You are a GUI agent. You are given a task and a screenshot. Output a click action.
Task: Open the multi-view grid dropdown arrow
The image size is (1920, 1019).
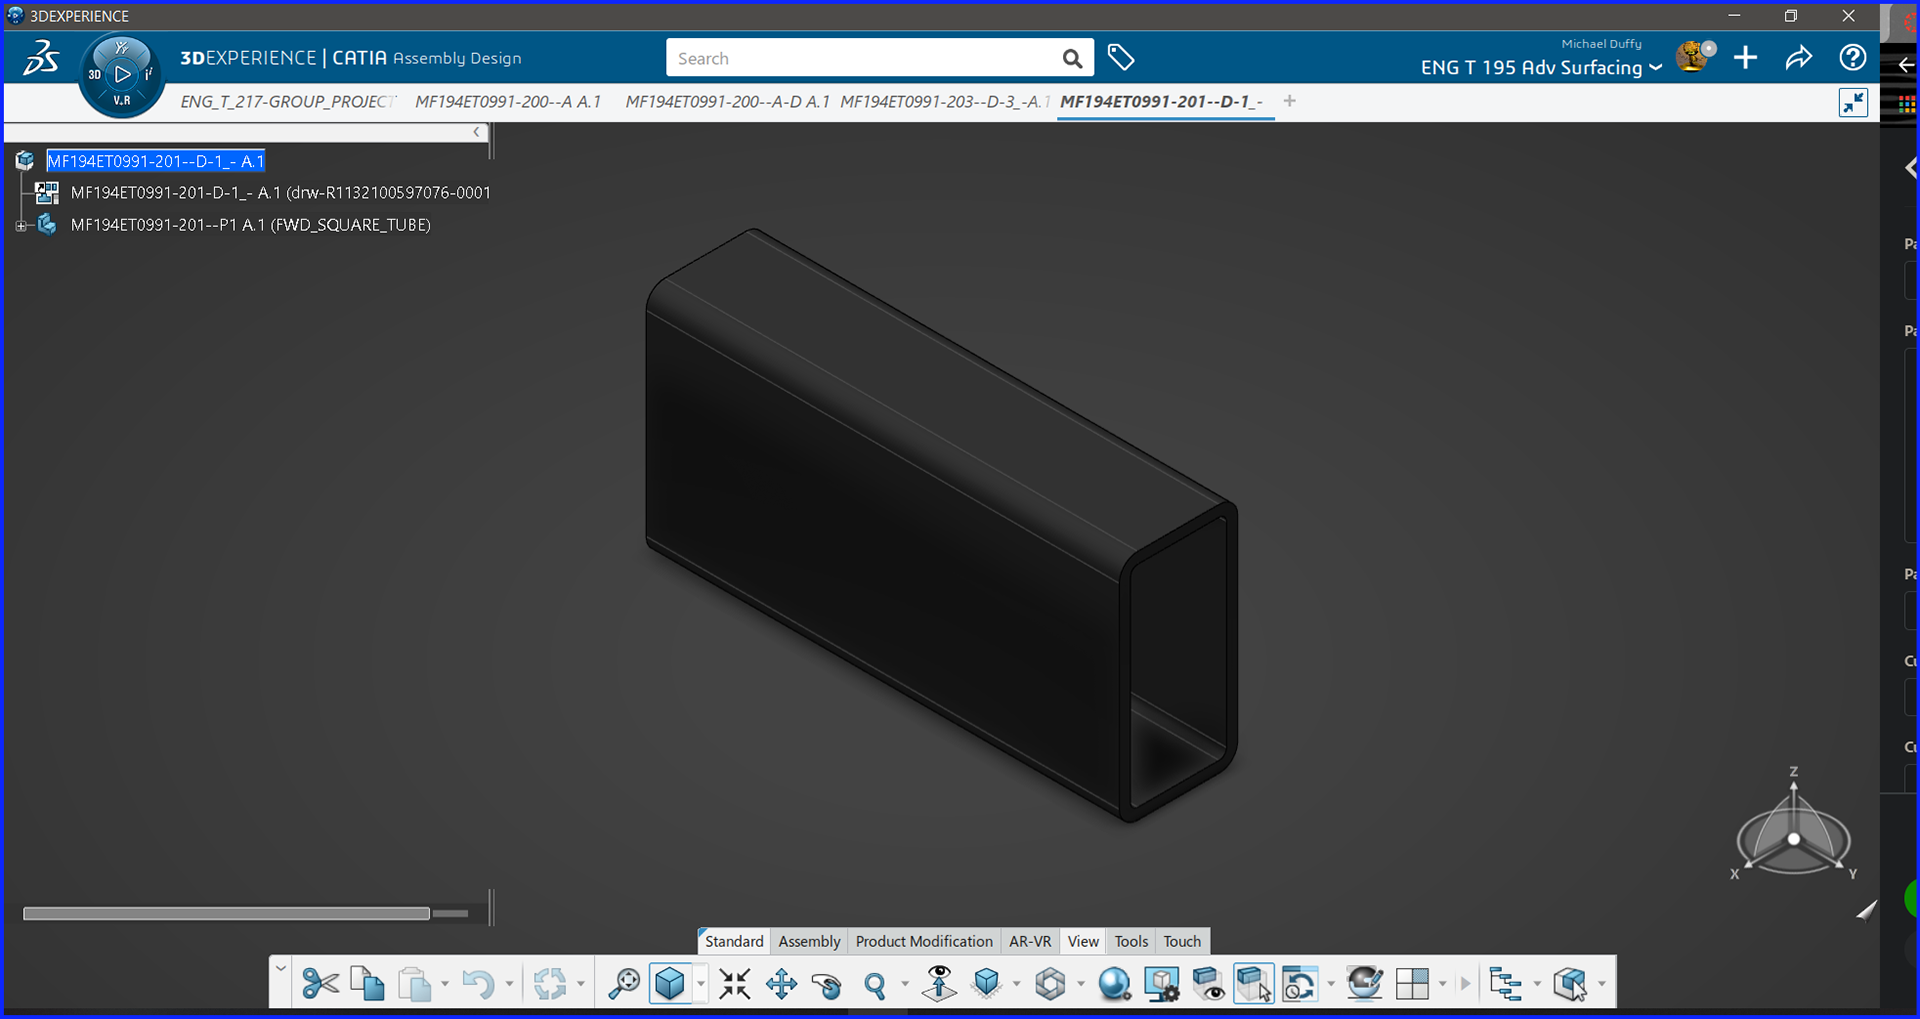pos(1442,984)
